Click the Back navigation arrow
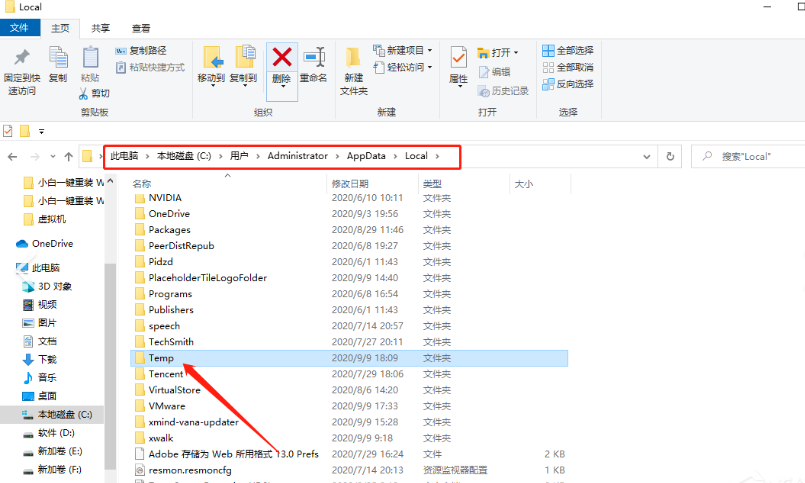Image resolution: width=805 pixels, height=483 pixels. (13, 157)
